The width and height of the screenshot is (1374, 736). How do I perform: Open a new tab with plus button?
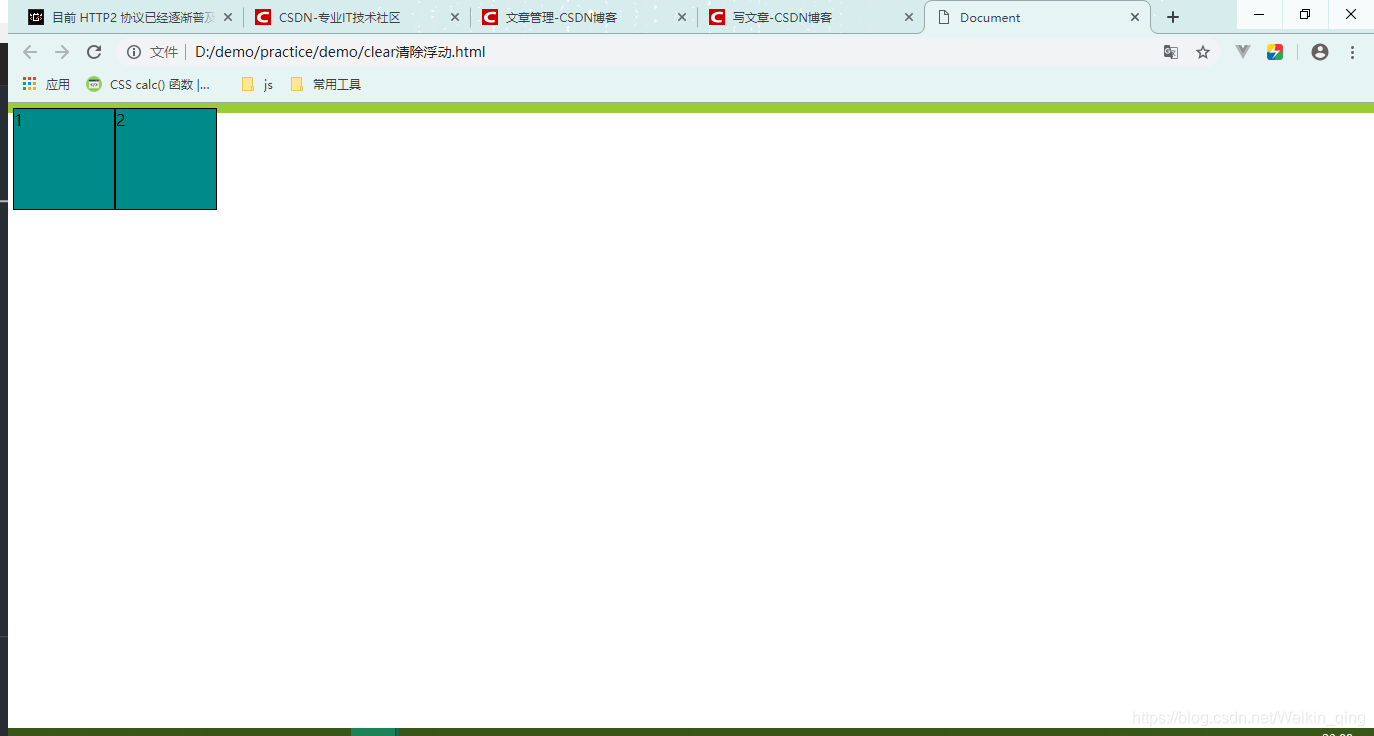[x=1173, y=17]
